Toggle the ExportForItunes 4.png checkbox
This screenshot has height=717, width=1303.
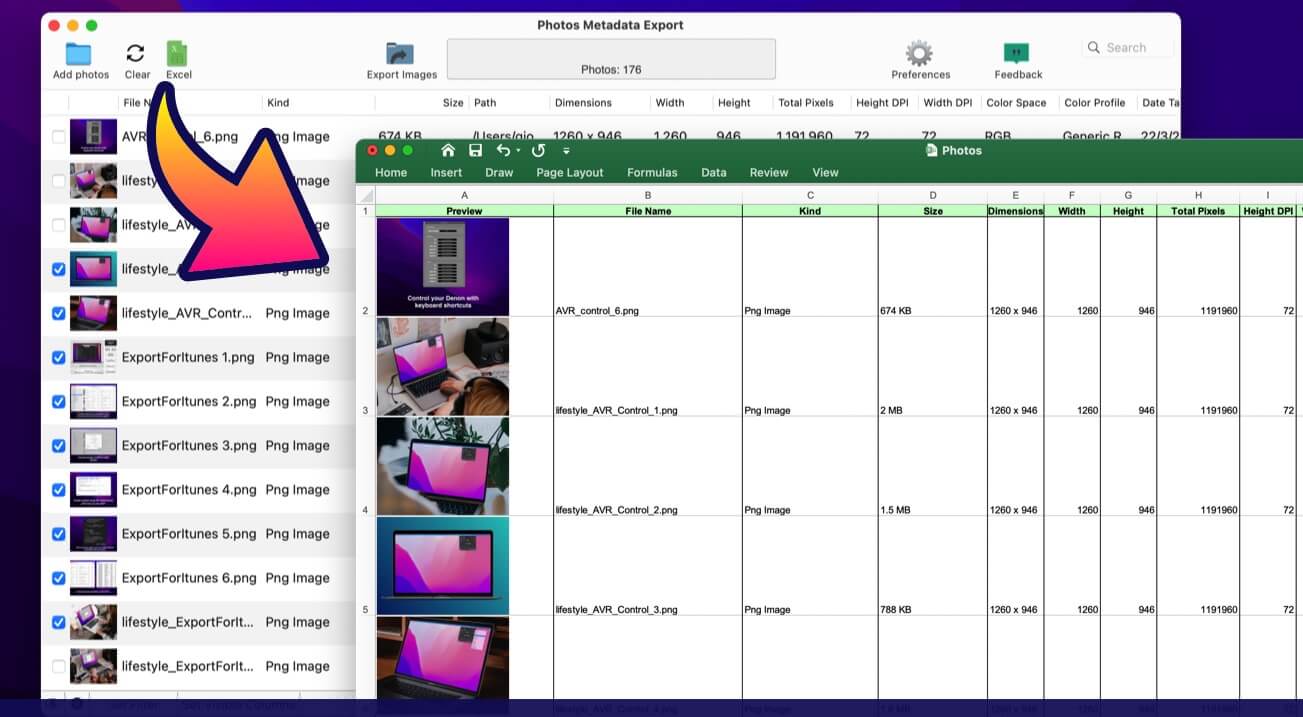(58, 489)
